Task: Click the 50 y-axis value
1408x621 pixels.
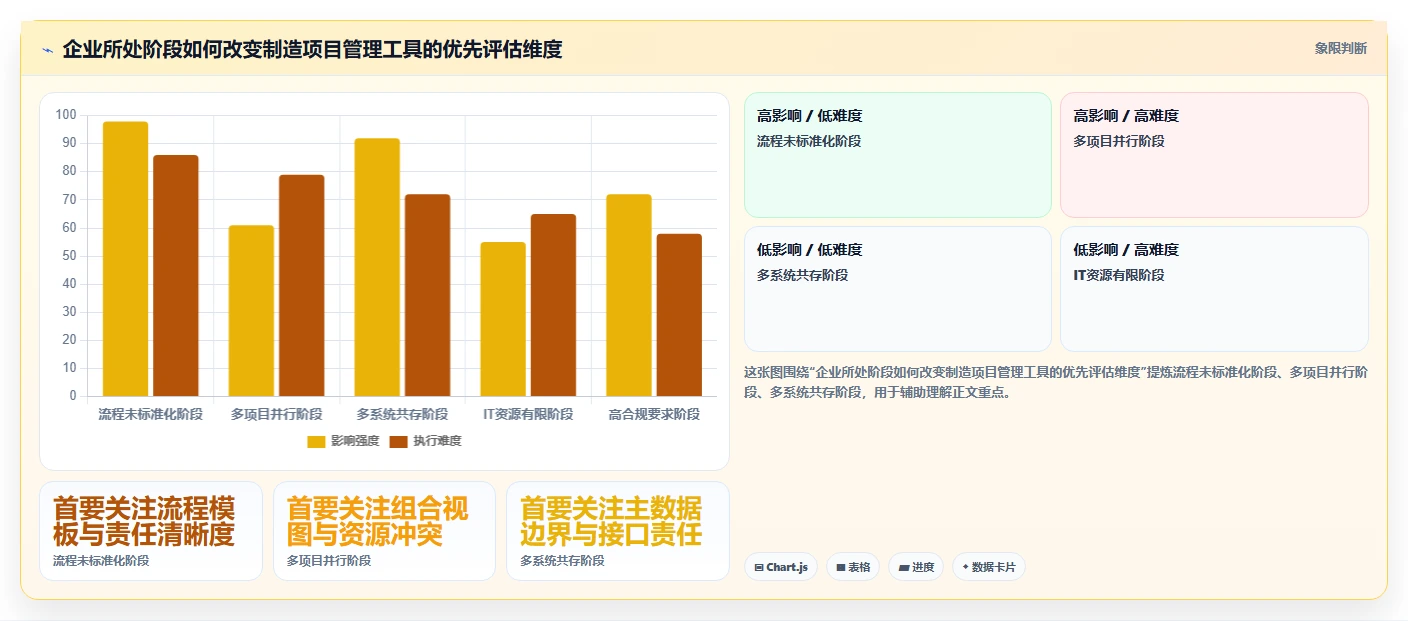Action: 70,256
